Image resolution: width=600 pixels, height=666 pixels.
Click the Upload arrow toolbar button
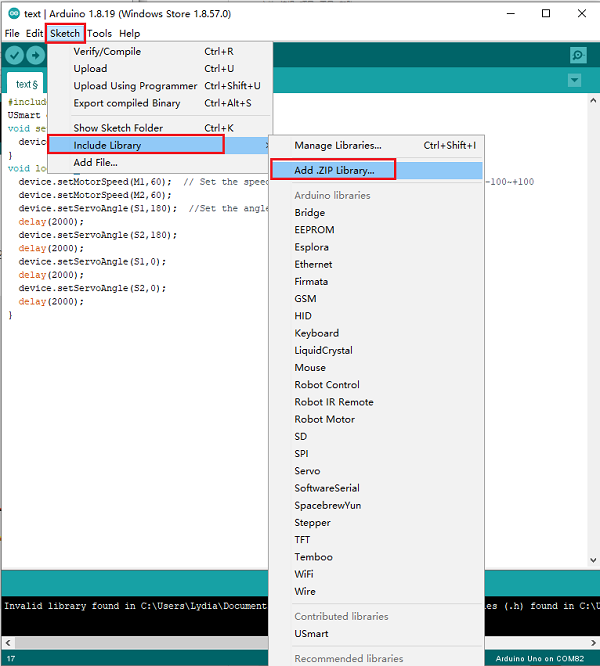tap(36, 55)
